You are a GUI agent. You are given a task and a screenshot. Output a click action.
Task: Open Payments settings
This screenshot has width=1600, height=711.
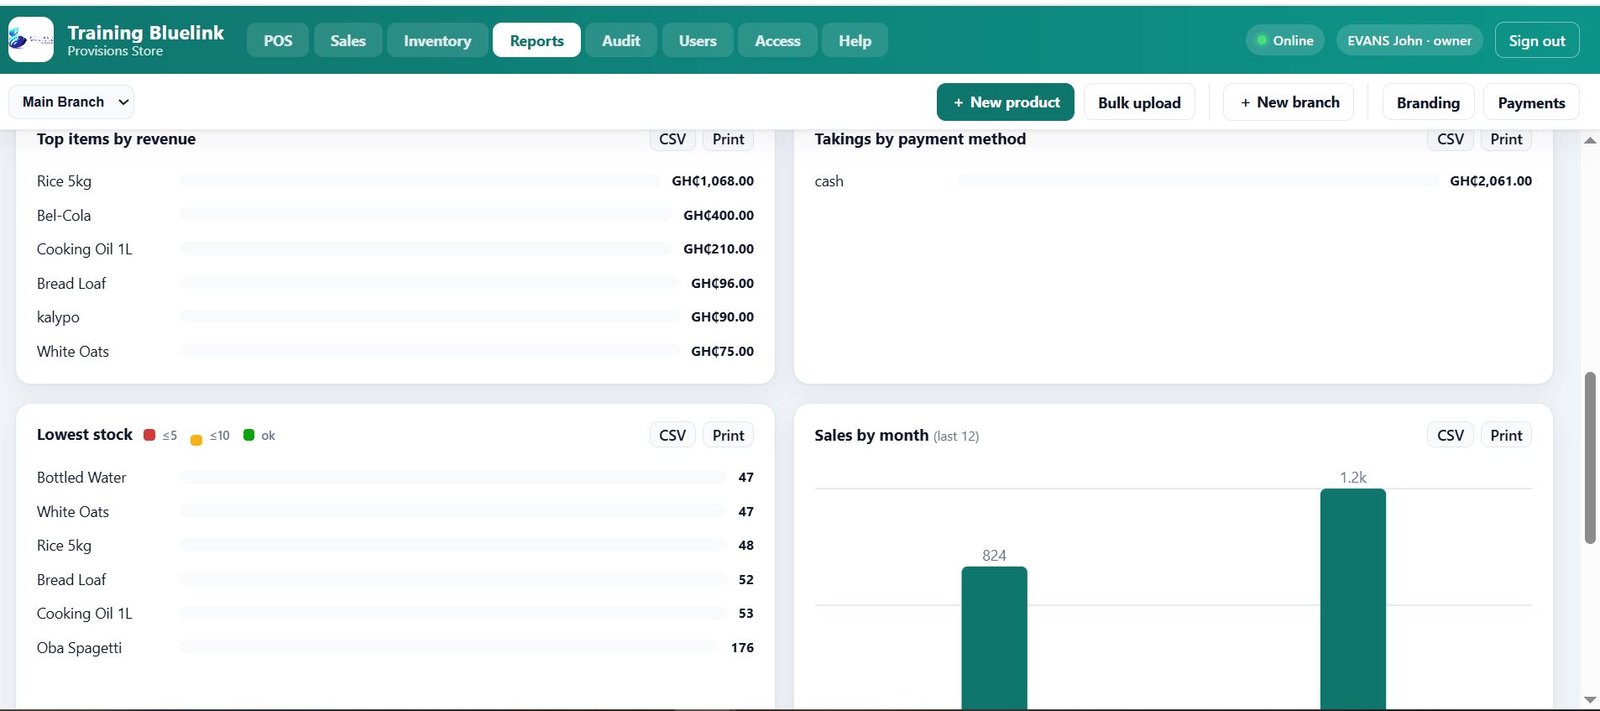pos(1531,102)
